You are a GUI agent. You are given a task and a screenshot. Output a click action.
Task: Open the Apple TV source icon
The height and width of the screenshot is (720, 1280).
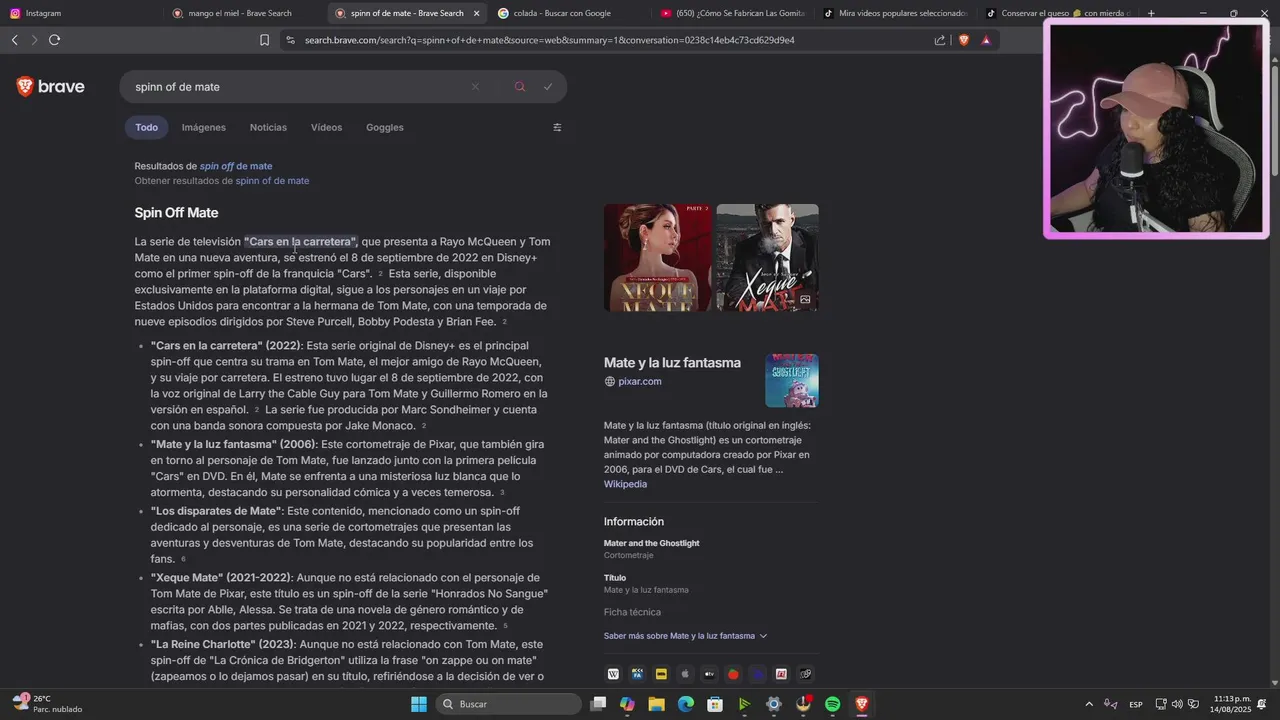click(709, 674)
